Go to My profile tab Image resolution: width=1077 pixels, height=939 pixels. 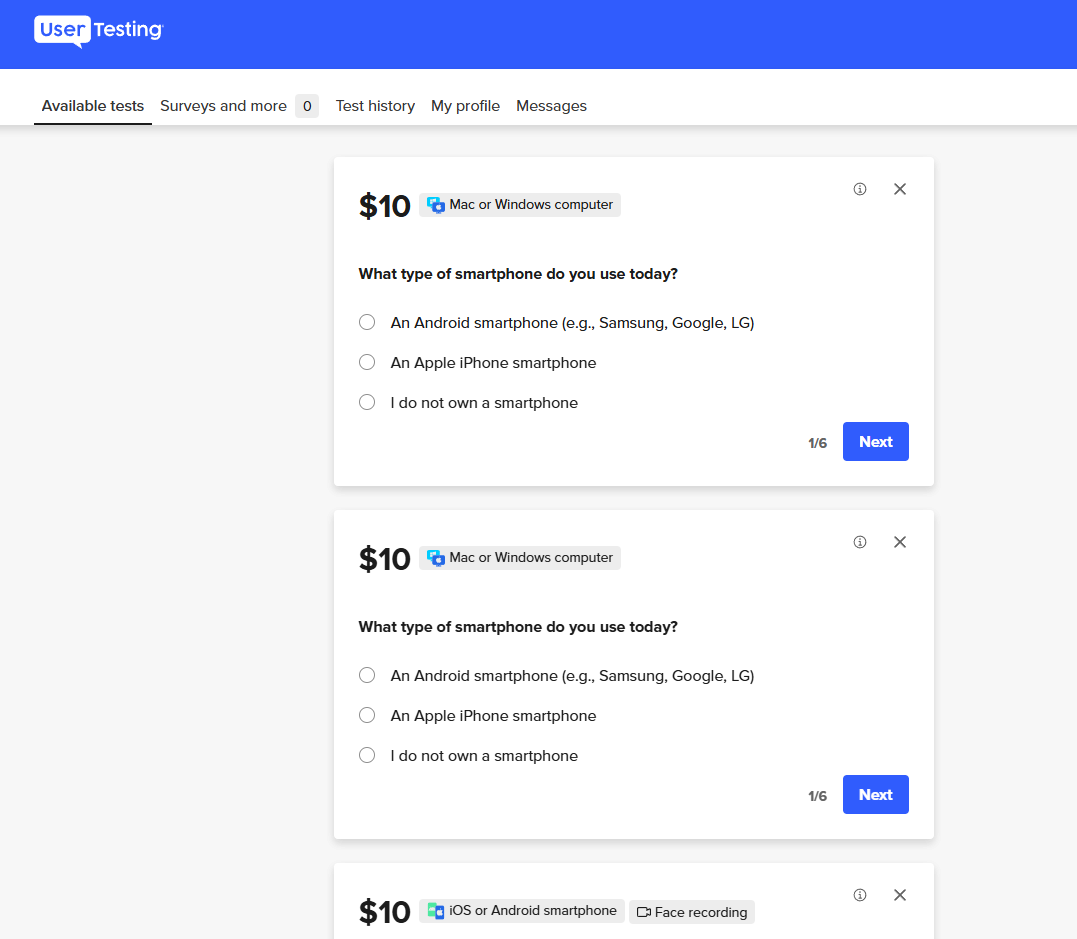click(x=465, y=106)
